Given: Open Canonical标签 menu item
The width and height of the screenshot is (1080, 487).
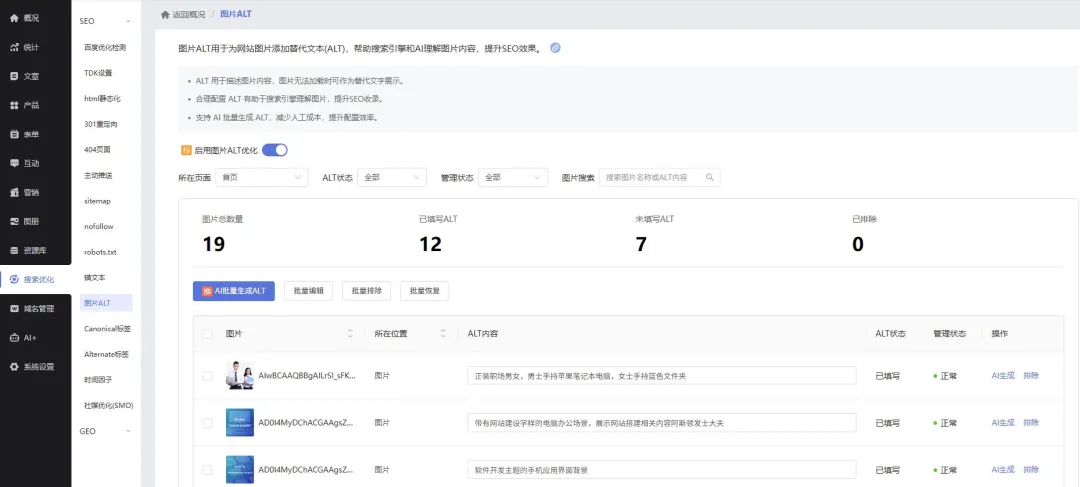Looking at the screenshot, I should coord(107,329).
